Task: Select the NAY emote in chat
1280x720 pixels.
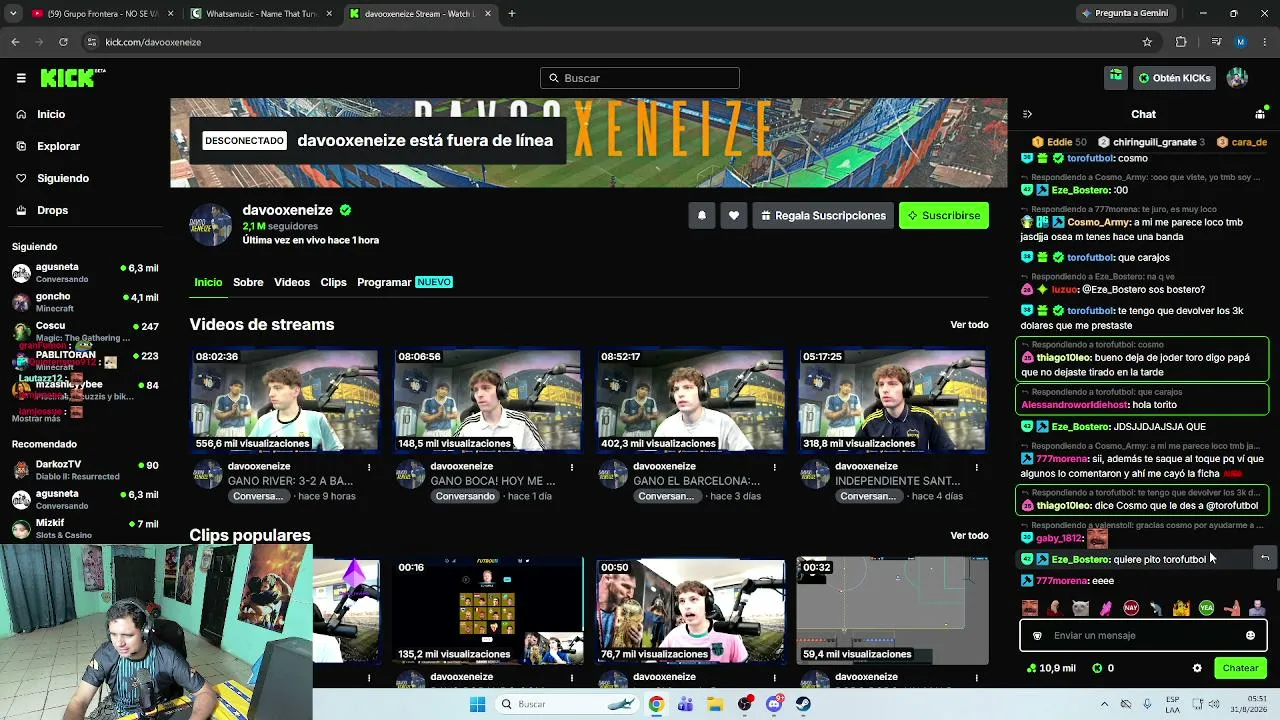Action: 1131,608
